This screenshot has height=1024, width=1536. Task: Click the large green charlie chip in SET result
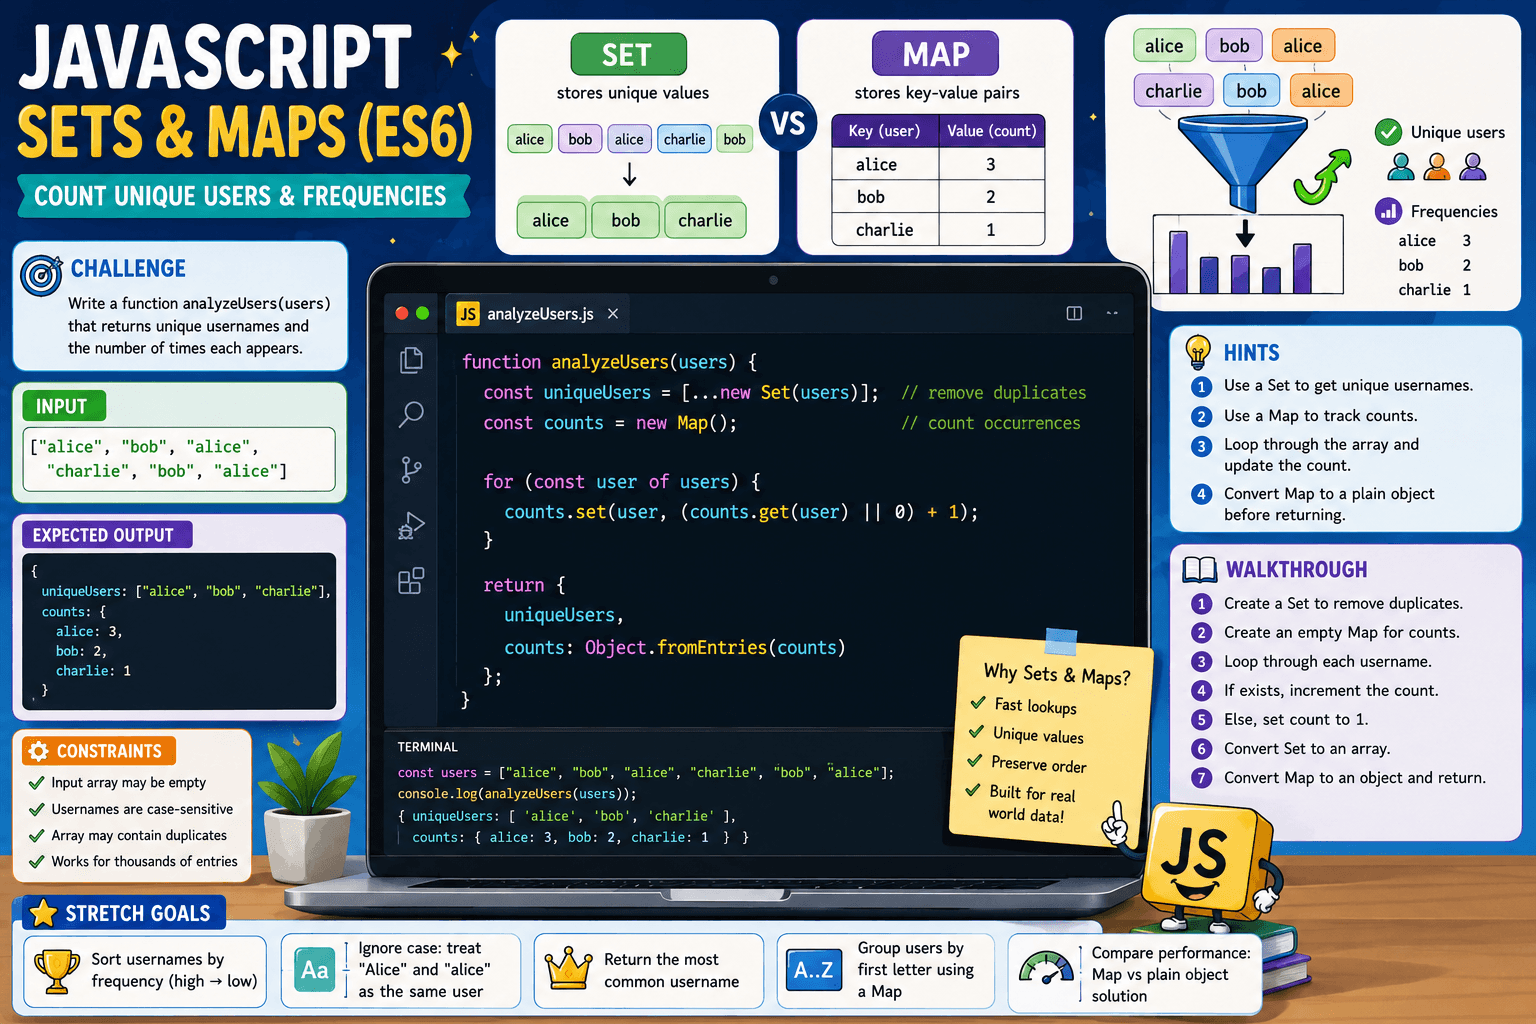[x=705, y=220]
